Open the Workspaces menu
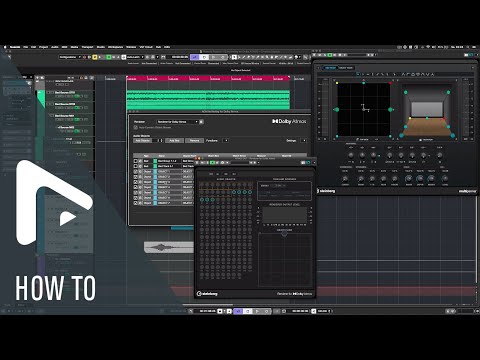The width and height of the screenshot is (480, 360). tap(115, 47)
